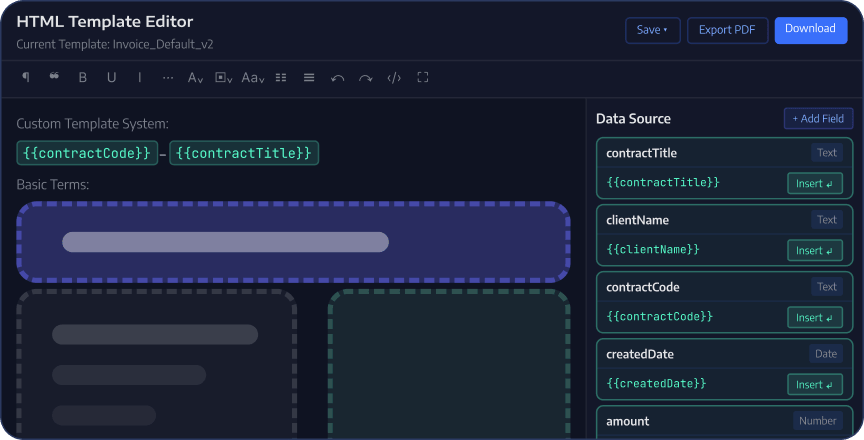The height and width of the screenshot is (440, 864).
Task: Click the clientName field name
Action: click(638, 220)
